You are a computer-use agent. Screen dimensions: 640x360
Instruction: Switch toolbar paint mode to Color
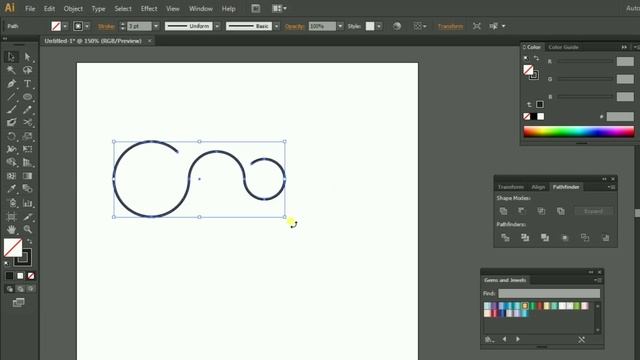coord(9,276)
